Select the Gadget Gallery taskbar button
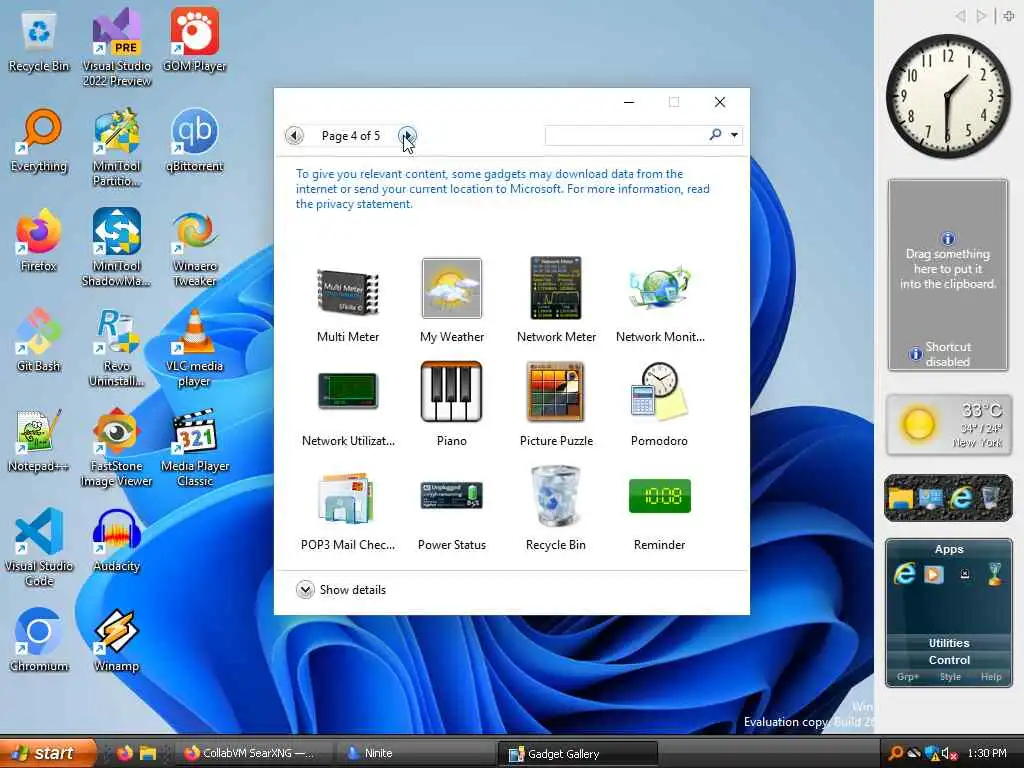 [577, 754]
